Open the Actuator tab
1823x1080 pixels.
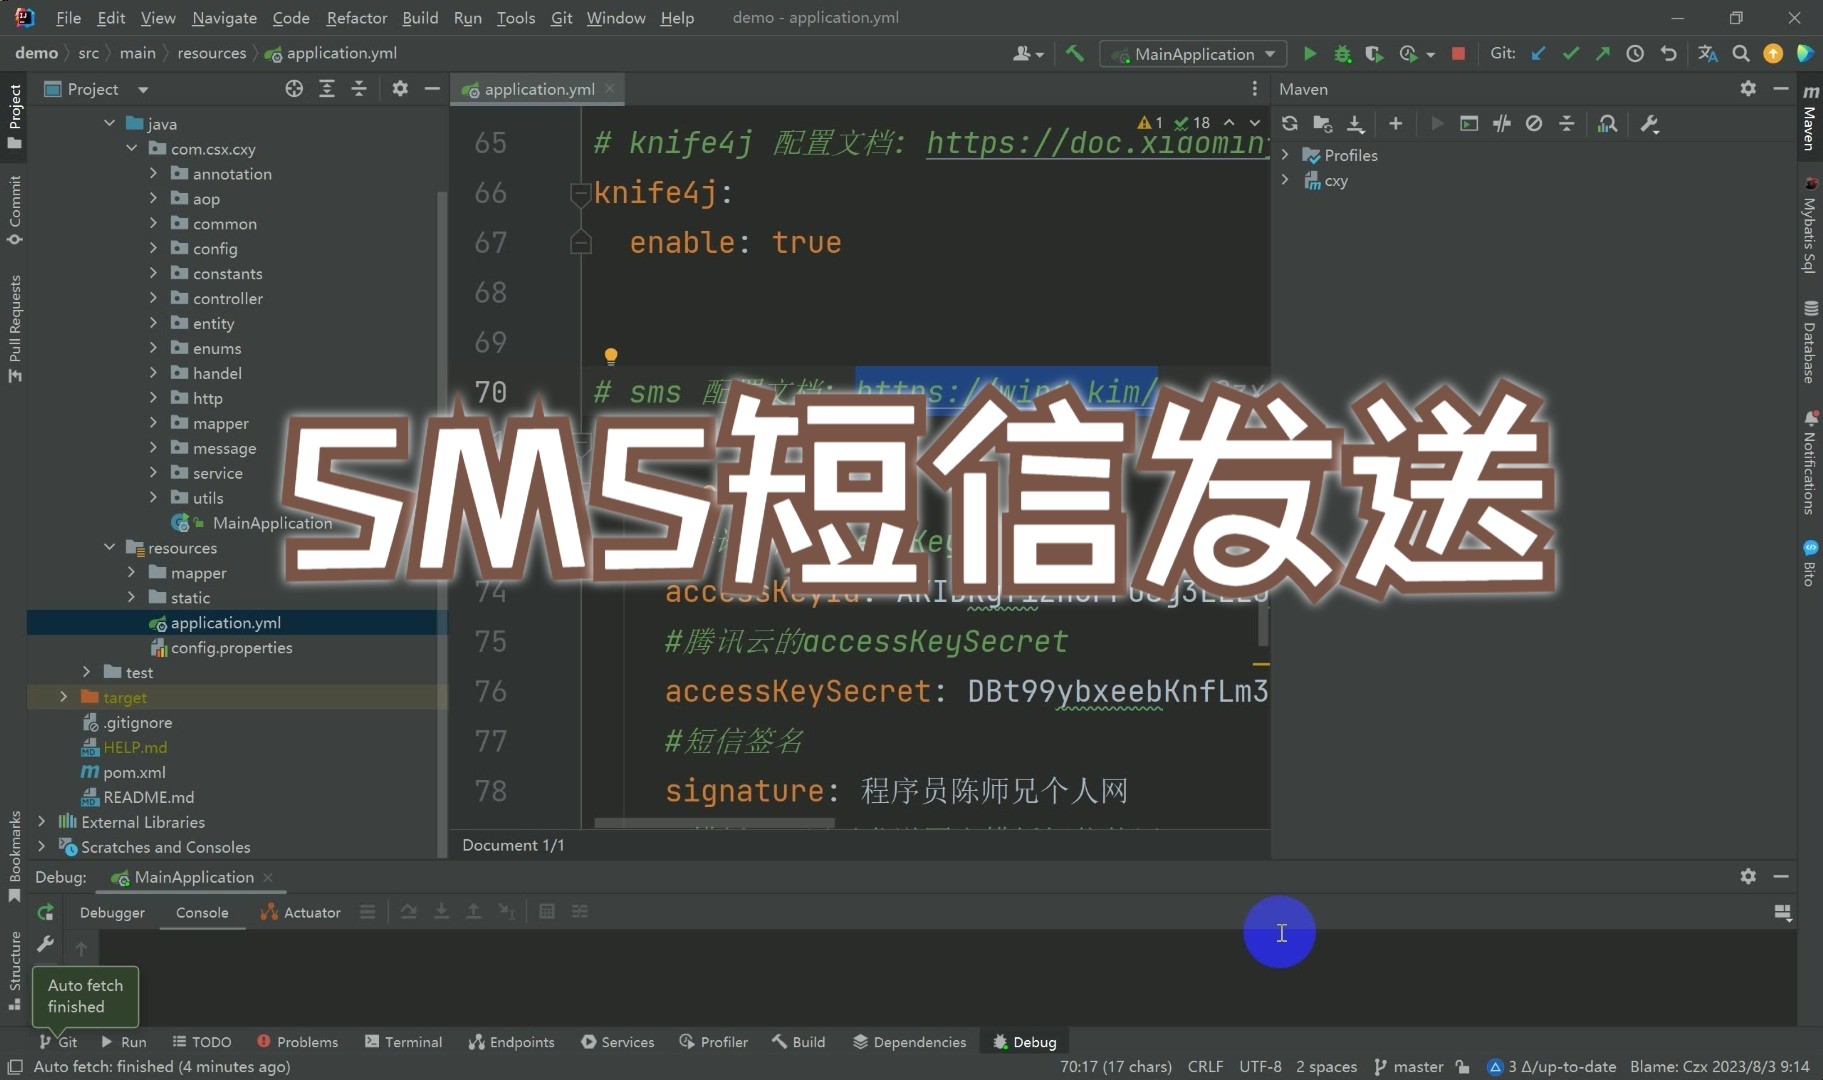tap(300, 912)
